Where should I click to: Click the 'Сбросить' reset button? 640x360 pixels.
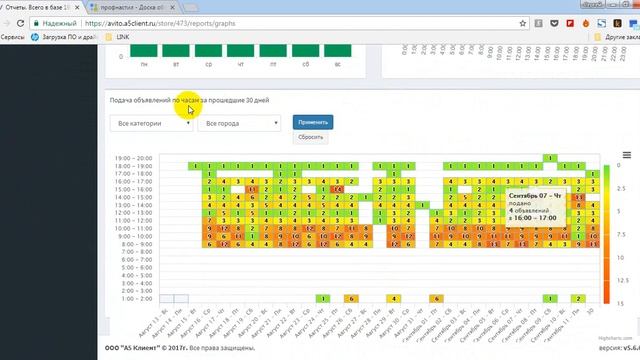click(x=310, y=137)
